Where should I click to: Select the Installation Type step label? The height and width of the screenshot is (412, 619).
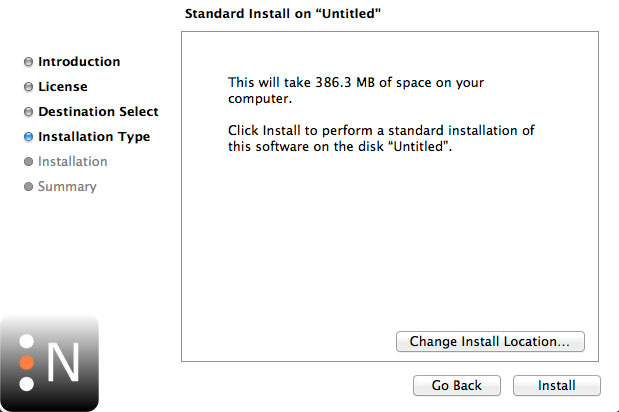pyautogui.click(x=94, y=137)
